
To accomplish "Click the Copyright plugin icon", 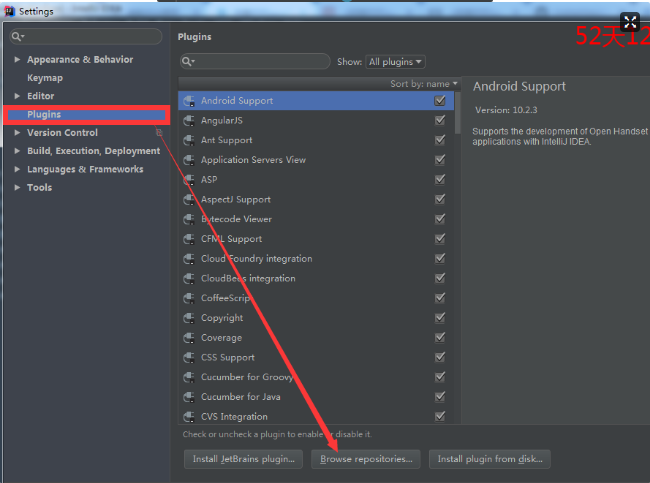I will 189,318.
